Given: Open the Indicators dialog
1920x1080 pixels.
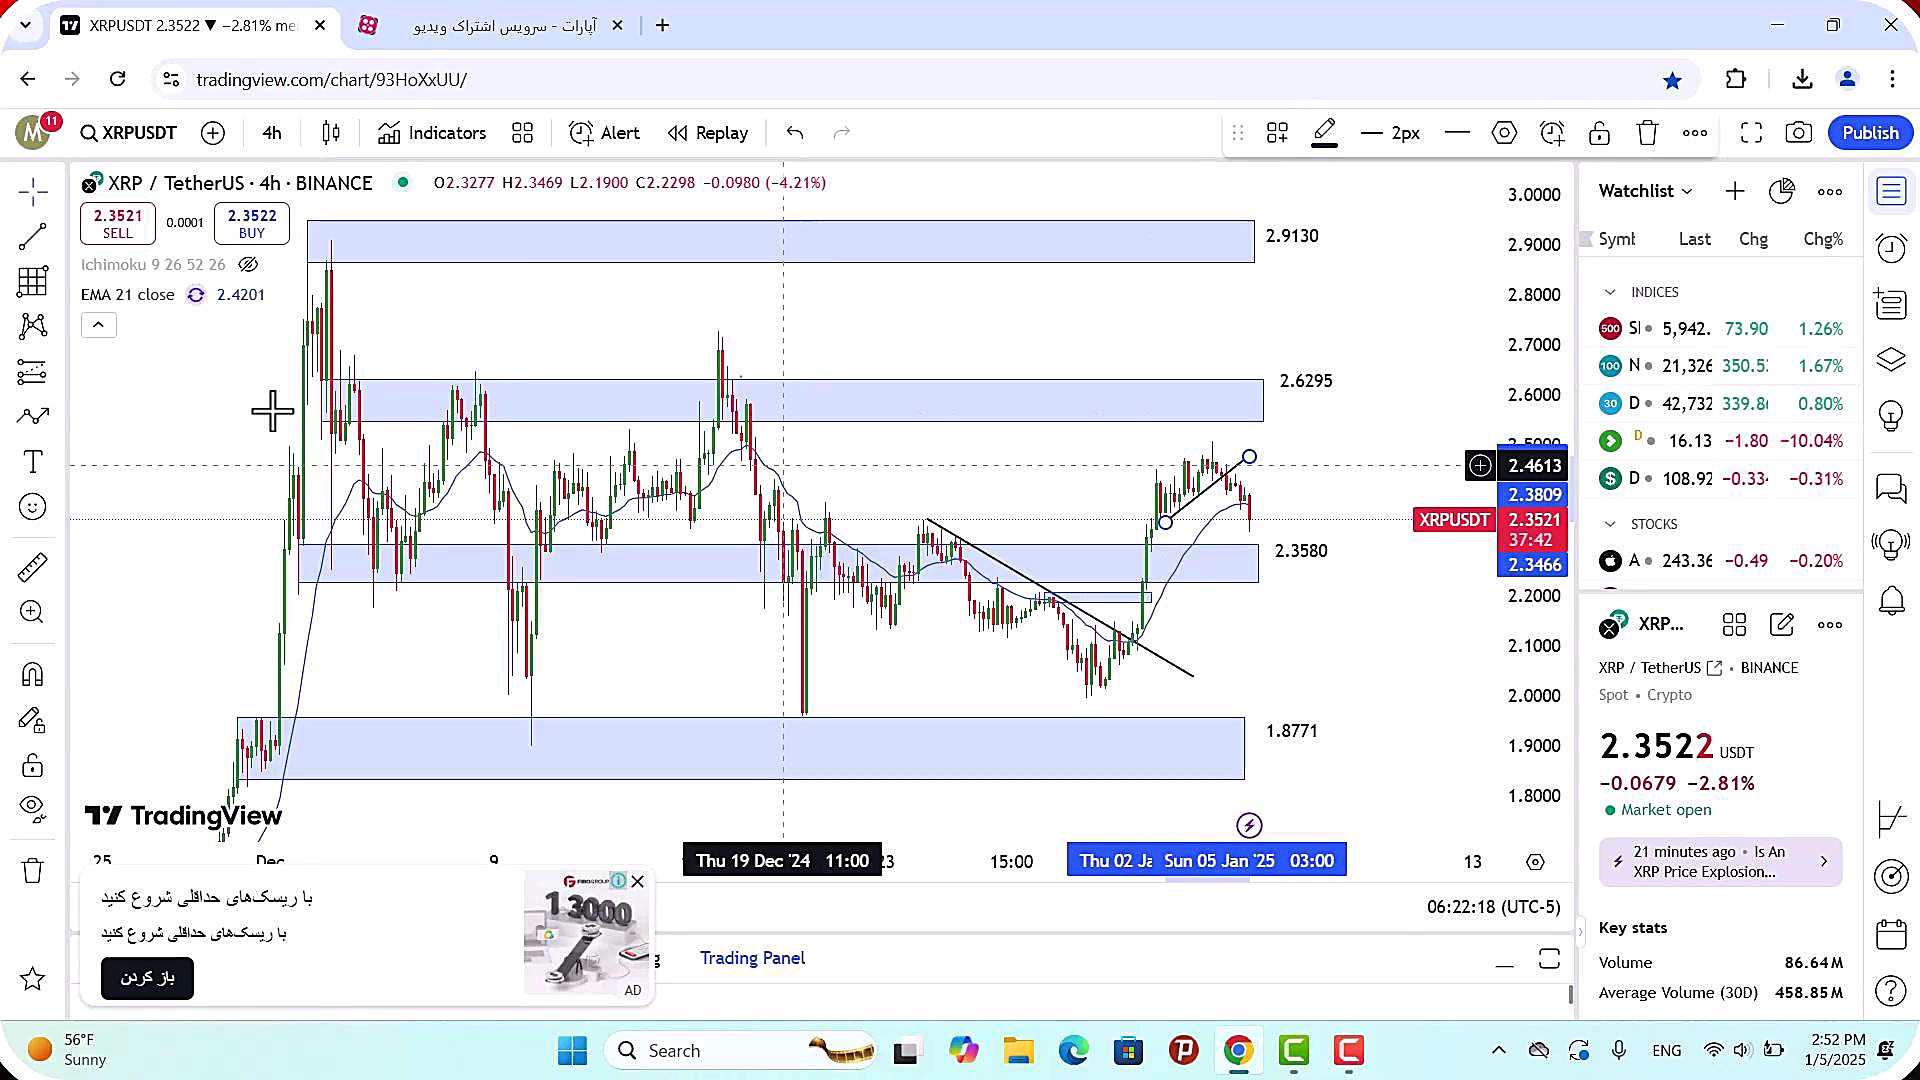Looking at the screenshot, I should pos(432,133).
